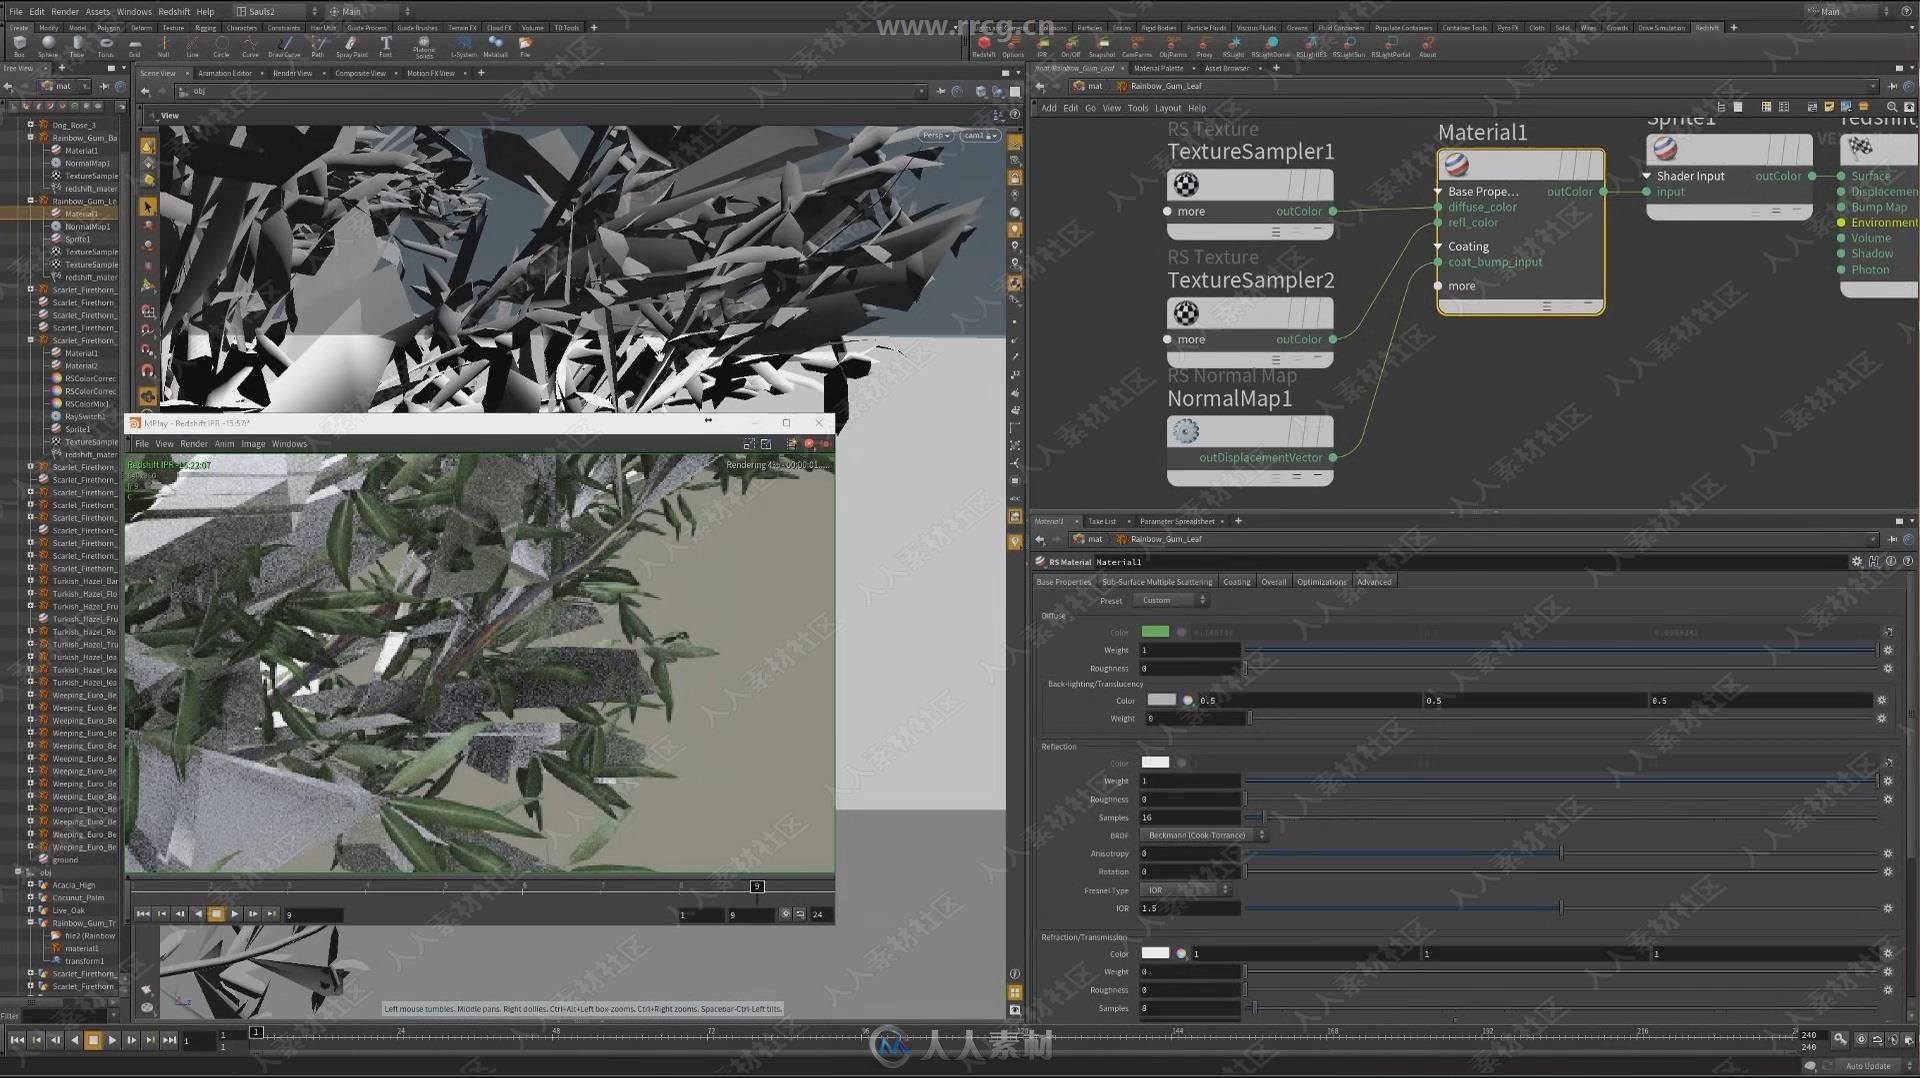The image size is (1920, 1078).
Task: Take a Redshift Snapshot
Action: pos(1102,46)
